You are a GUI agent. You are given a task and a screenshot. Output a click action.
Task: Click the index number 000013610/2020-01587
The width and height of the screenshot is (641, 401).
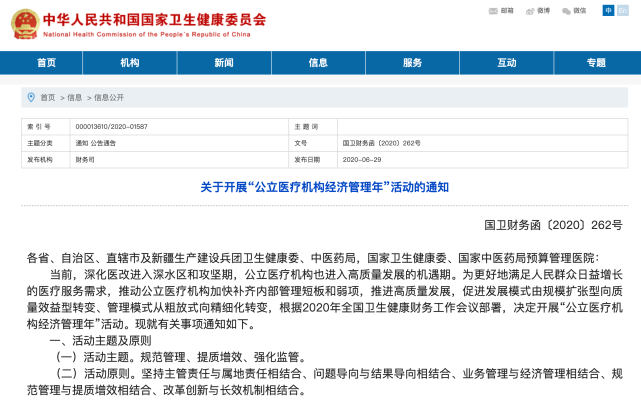coord(112,128)
